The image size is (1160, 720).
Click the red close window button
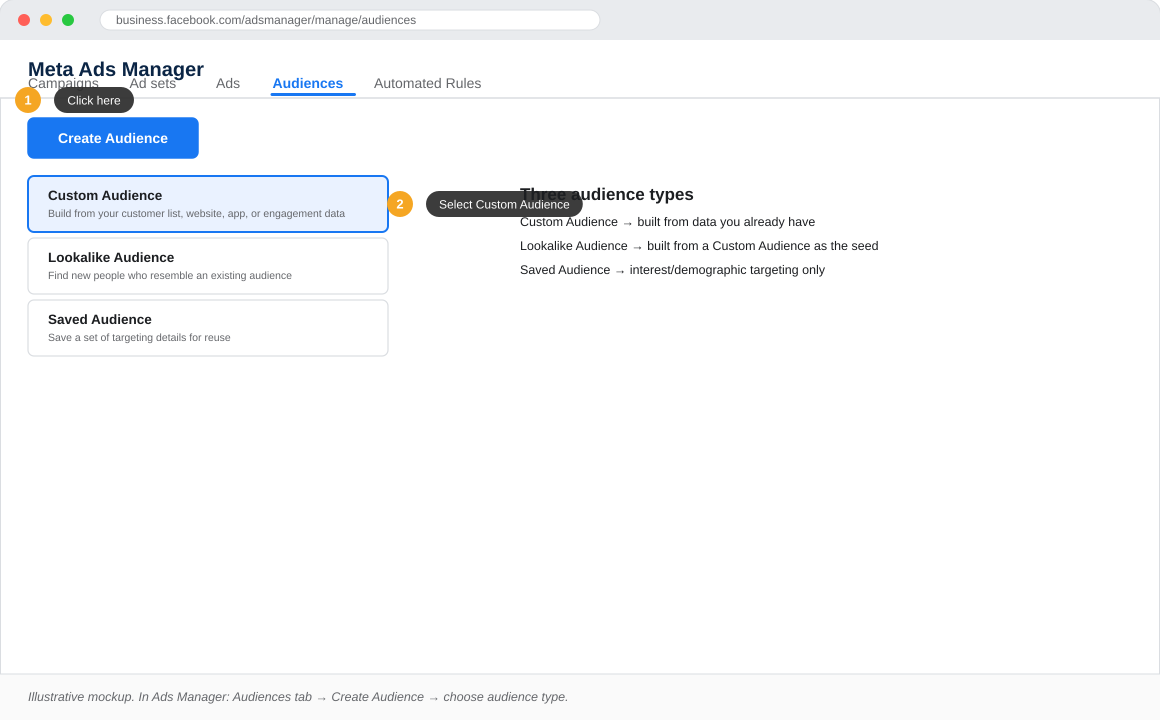pyautogui.click(x=24, y=20)
